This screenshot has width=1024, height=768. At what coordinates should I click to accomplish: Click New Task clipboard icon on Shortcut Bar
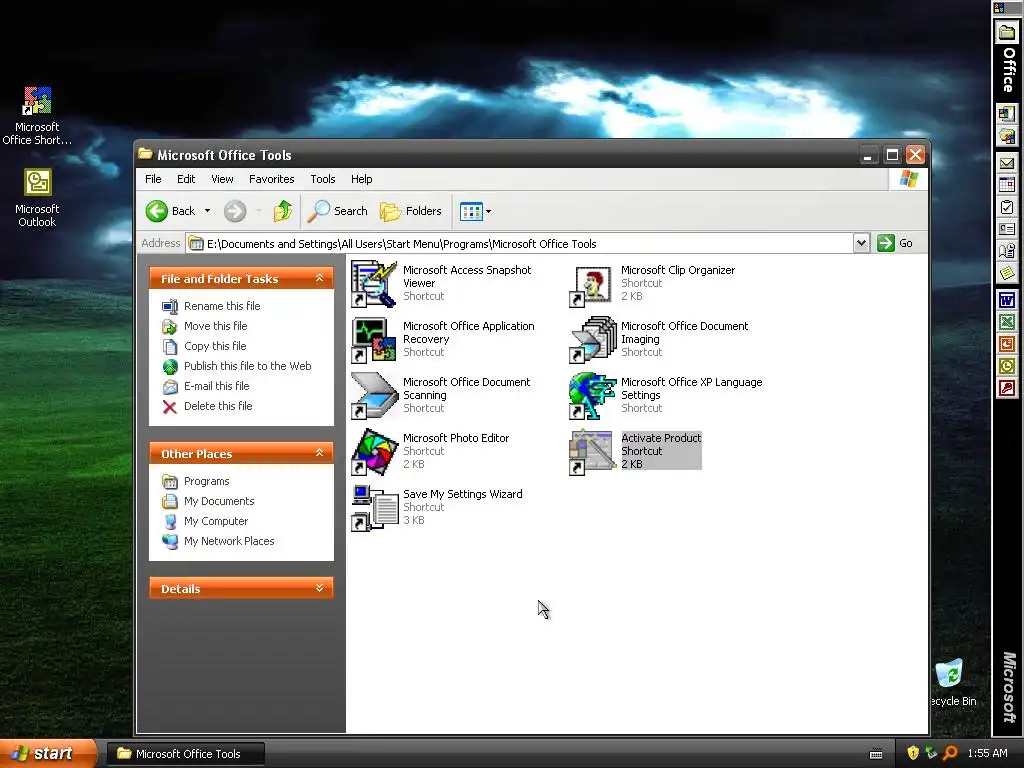point(1006,208)
